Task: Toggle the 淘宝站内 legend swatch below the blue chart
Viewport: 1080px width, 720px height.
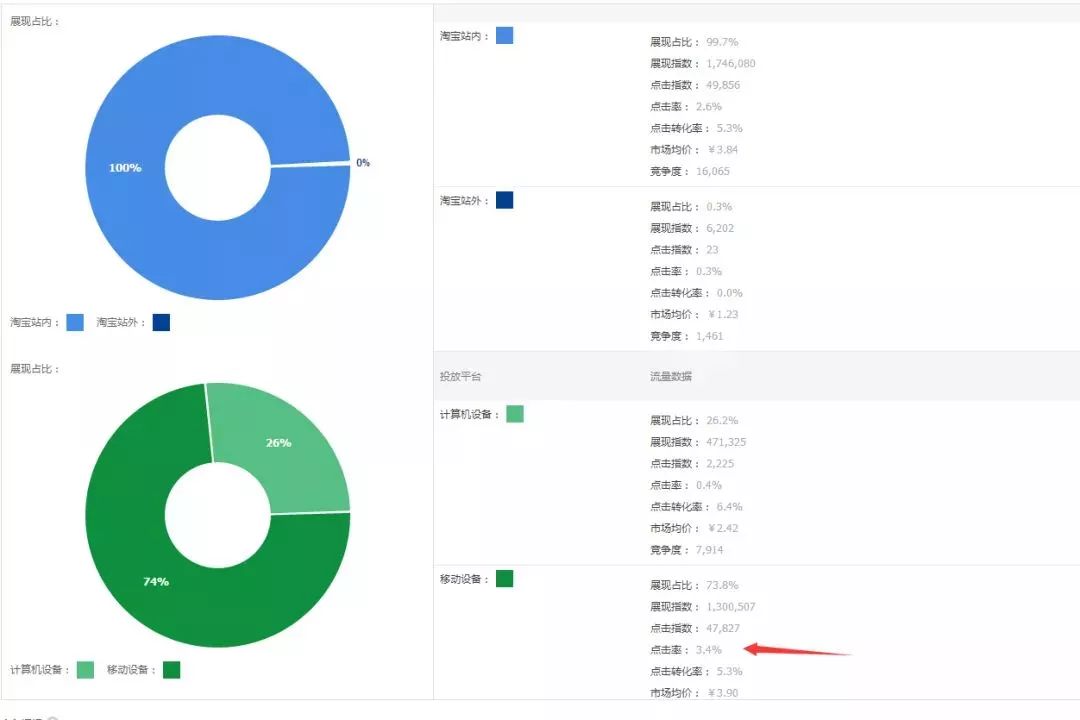Action: [75, 322]
